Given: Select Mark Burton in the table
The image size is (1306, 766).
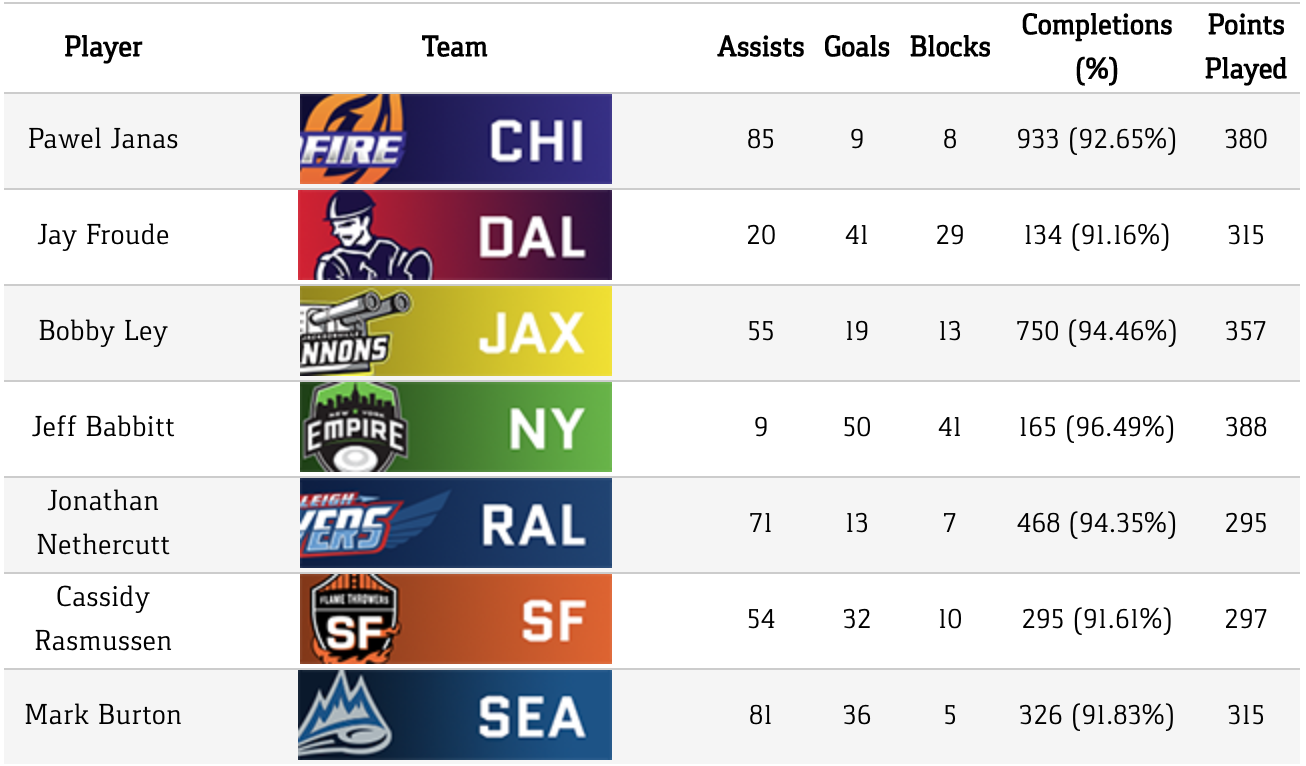Looking at the screenshot, I should [103, 715].
